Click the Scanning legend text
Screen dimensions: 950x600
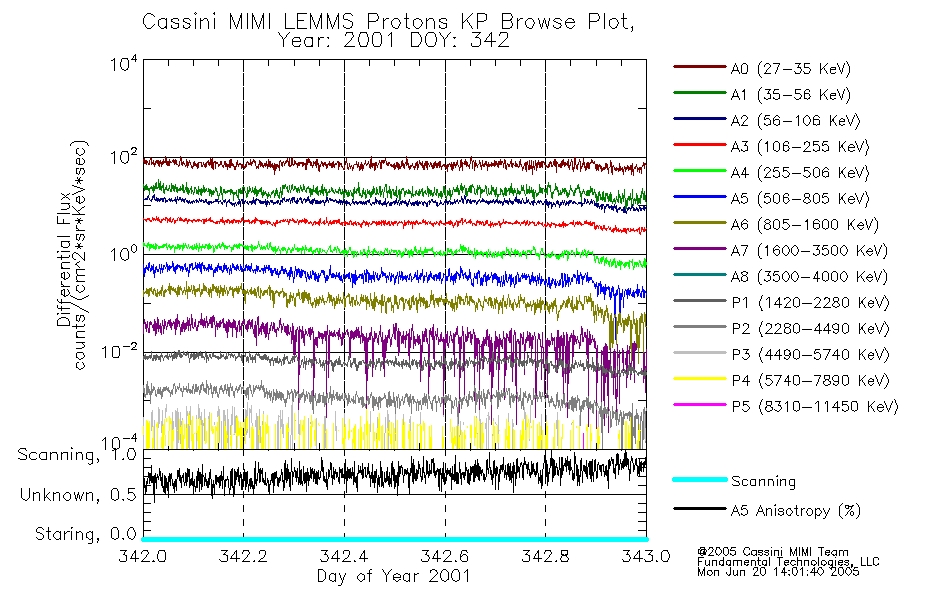point(763,482)
